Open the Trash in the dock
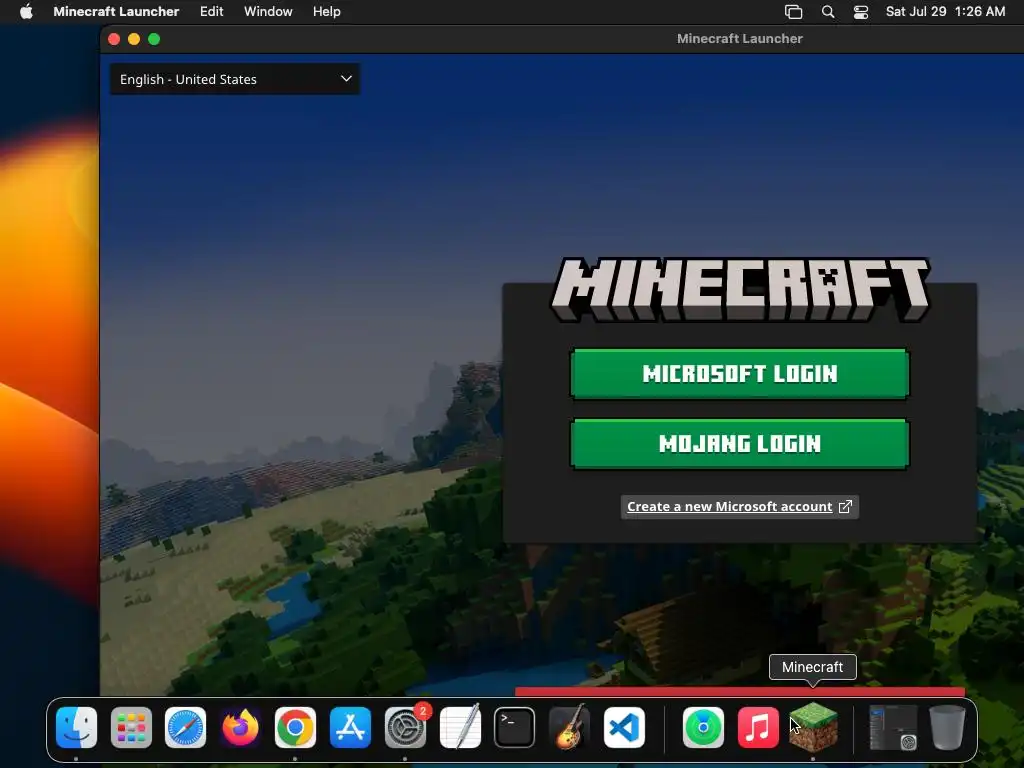The width and height of the screenshot is (1024, 768). tap(947, 728)
